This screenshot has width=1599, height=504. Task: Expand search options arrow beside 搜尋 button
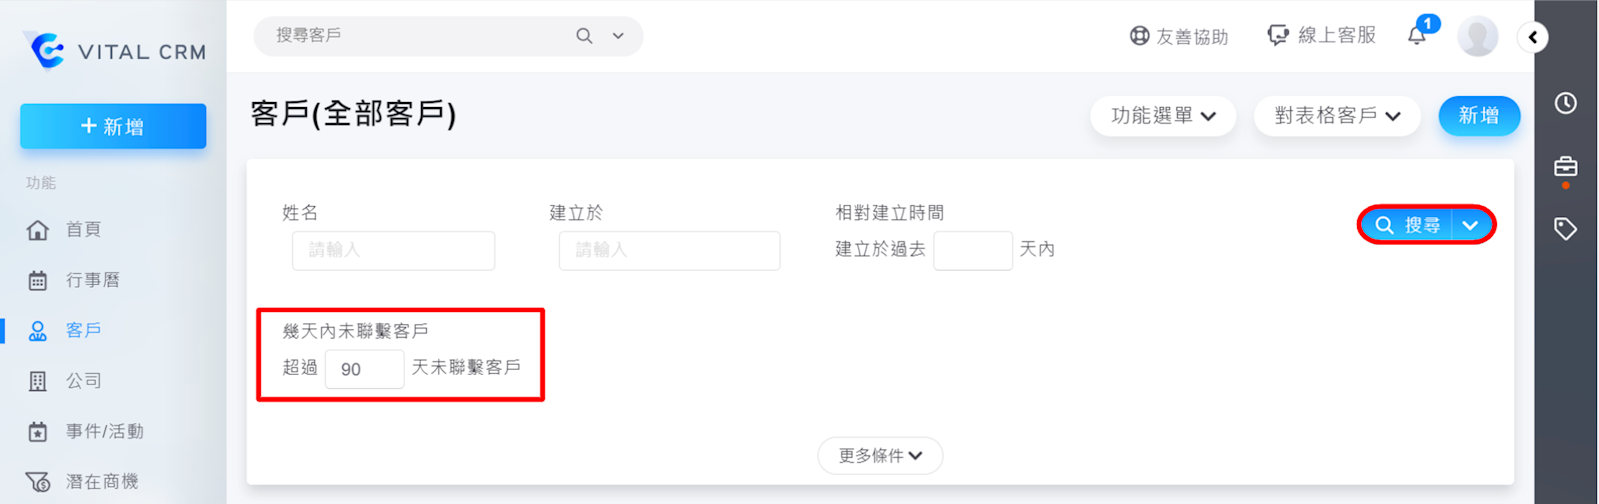pos(1470,225)
